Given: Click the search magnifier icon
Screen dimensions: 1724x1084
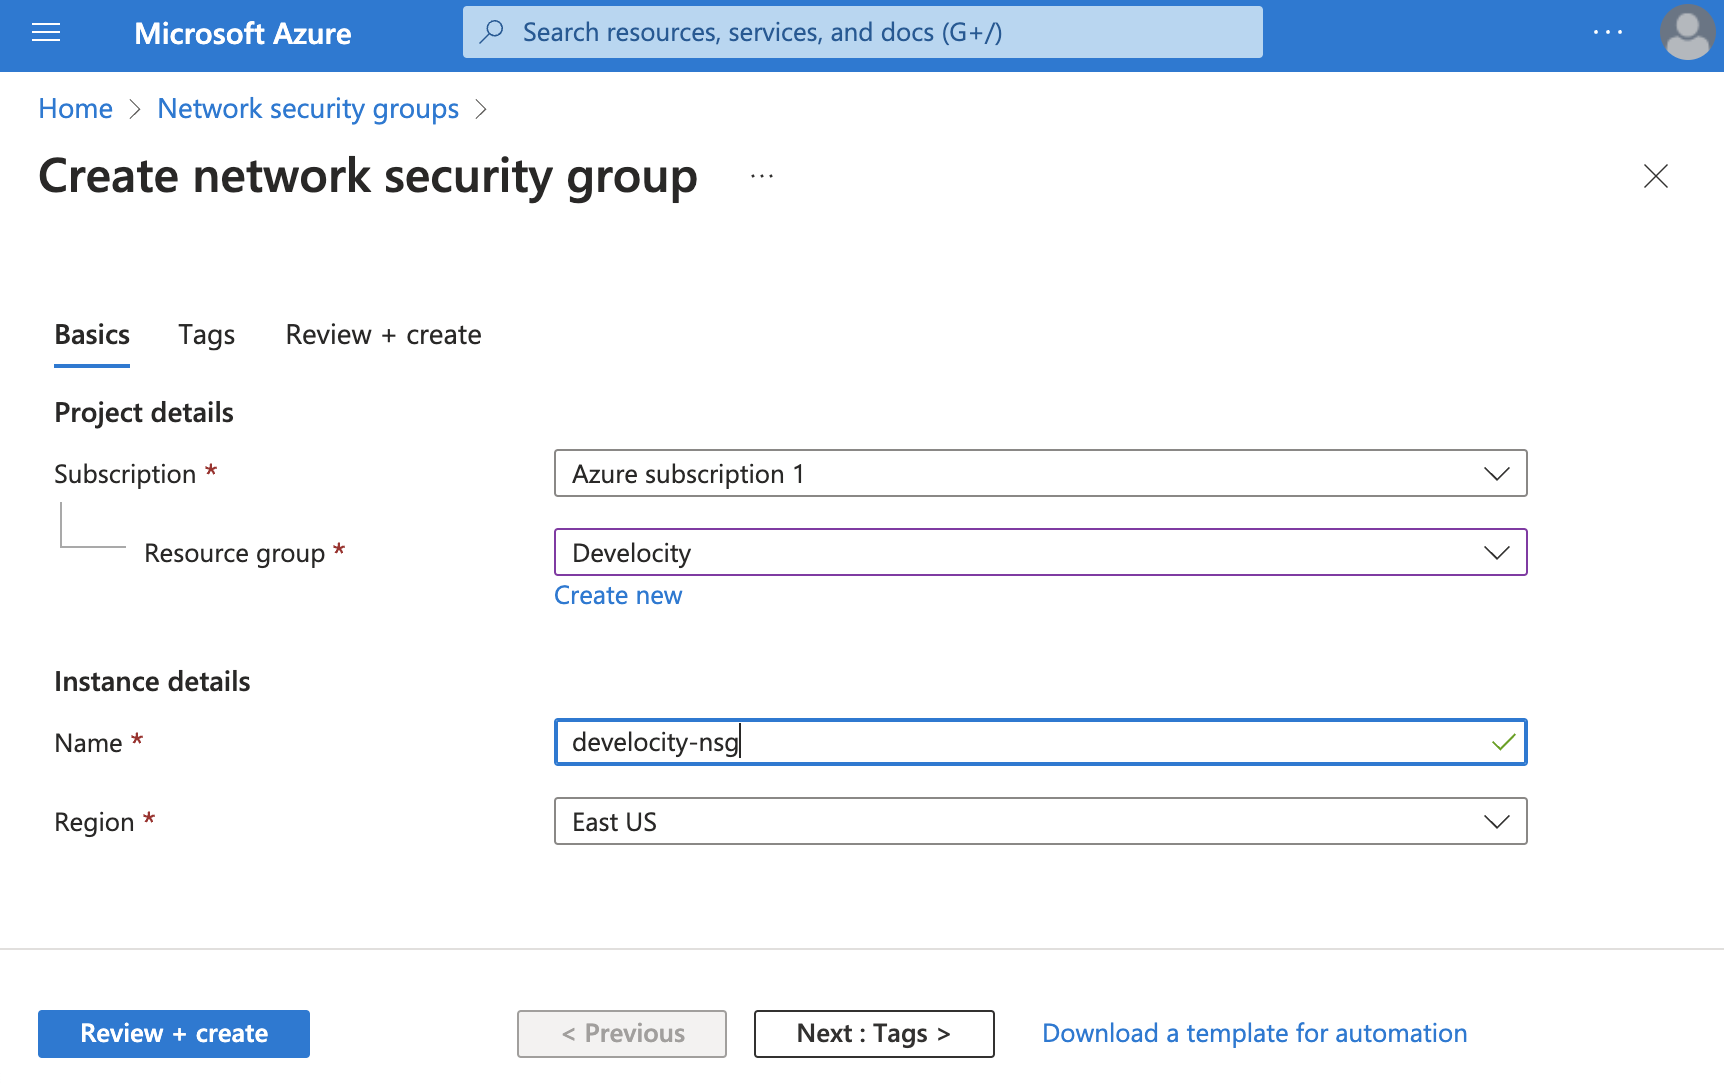Looking at the screenshot, I should 491,31.
